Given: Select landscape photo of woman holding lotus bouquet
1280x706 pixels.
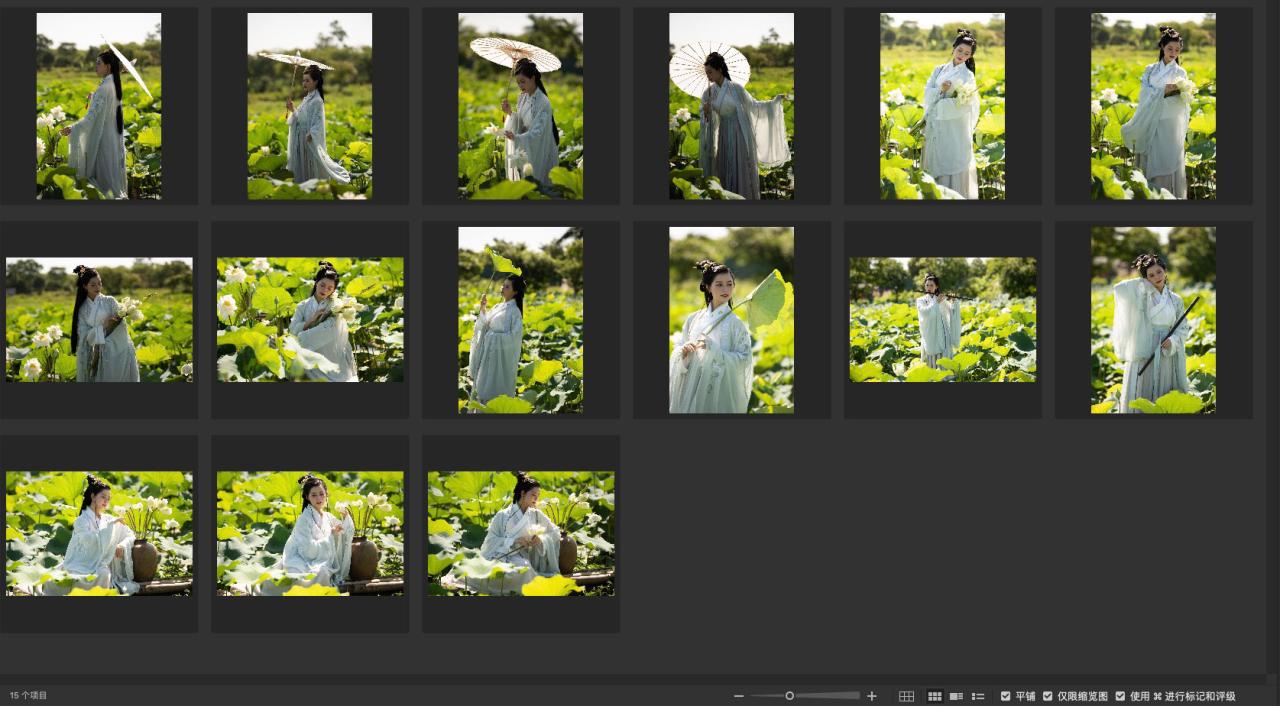Looking at the screenshot, I should (x=99, y=320).
